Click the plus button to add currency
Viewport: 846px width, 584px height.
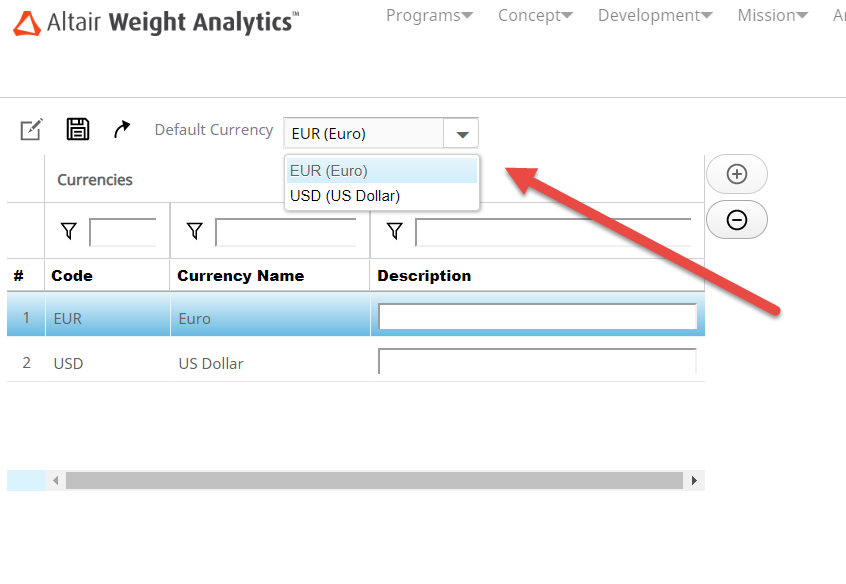[737, 174]
